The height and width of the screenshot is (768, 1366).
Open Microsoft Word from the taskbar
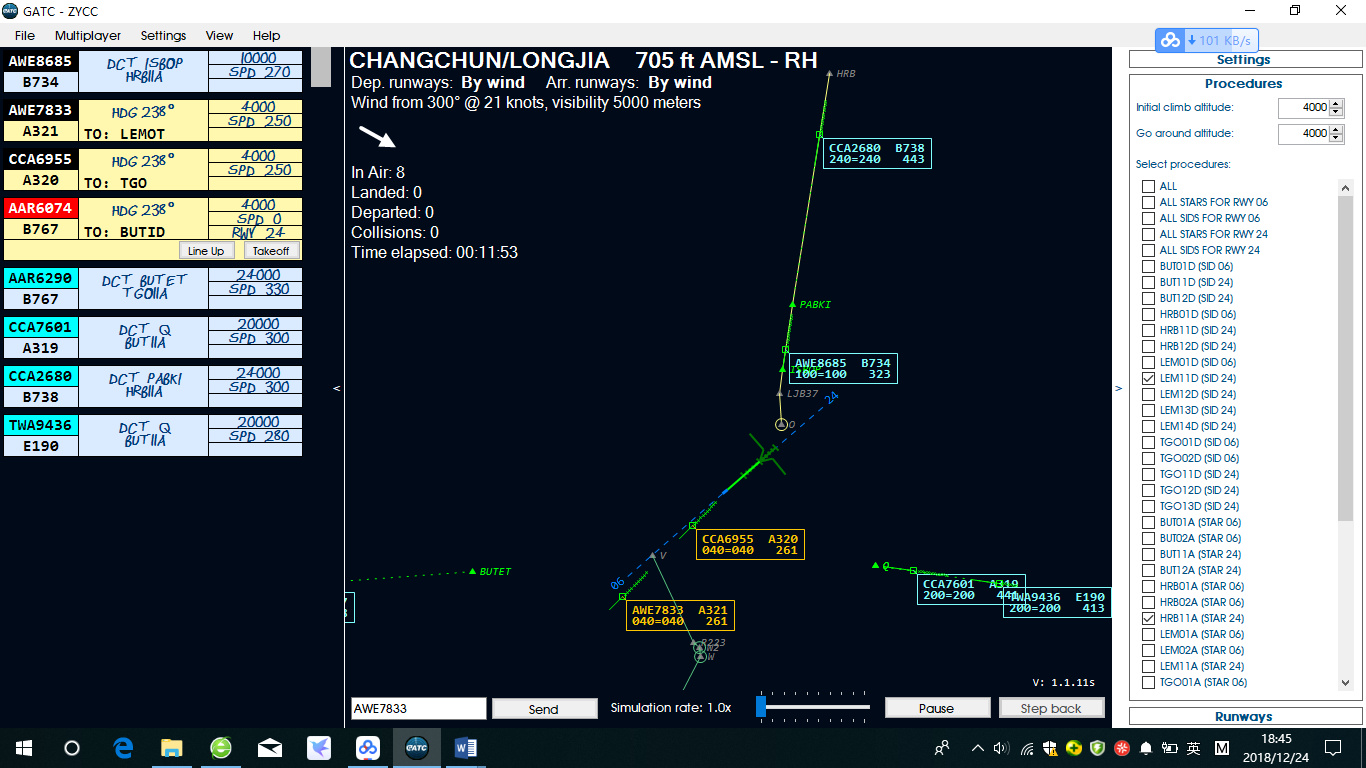(464, 747)
